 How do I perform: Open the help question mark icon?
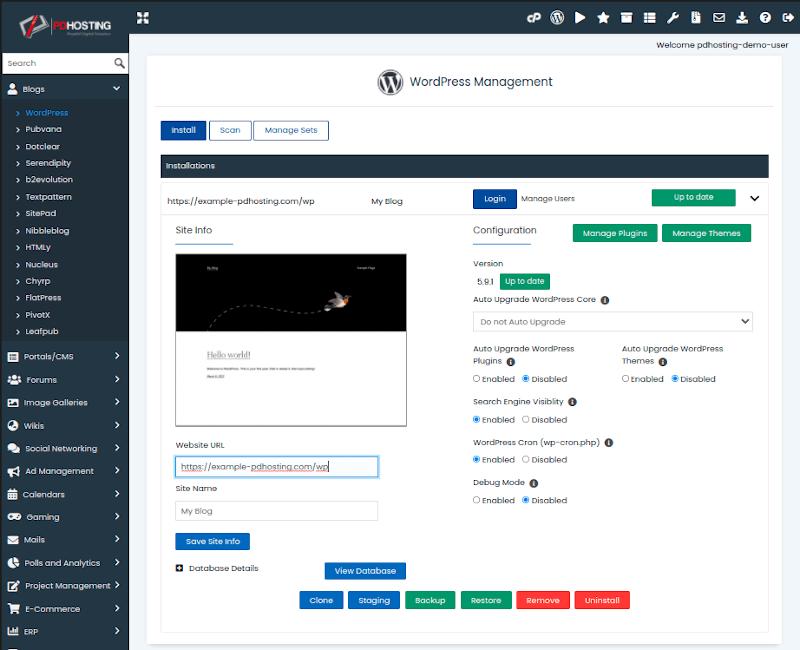[x=765, y=18]
